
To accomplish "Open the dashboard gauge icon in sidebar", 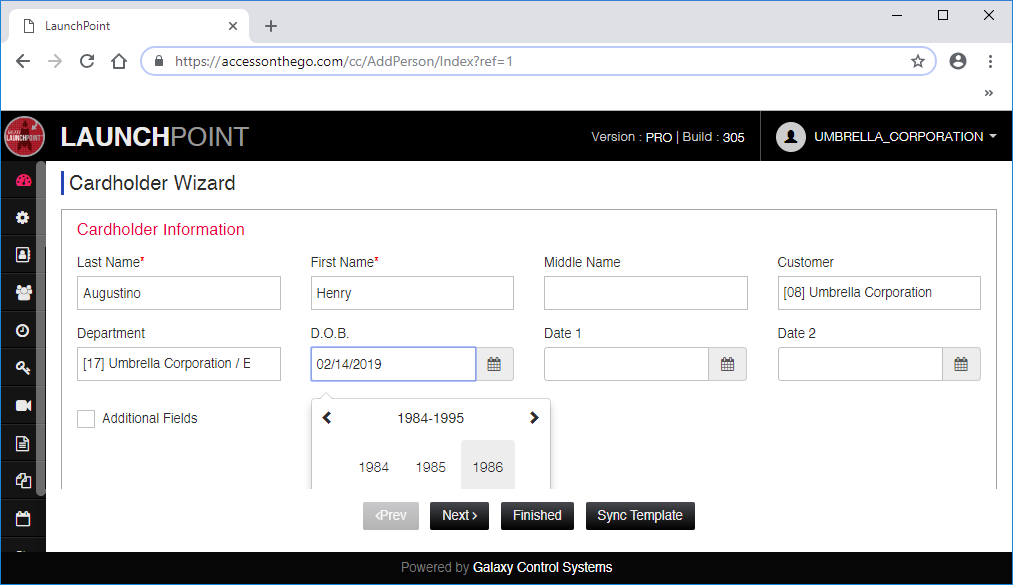I will pyautogui.click(x=23, y=181).
